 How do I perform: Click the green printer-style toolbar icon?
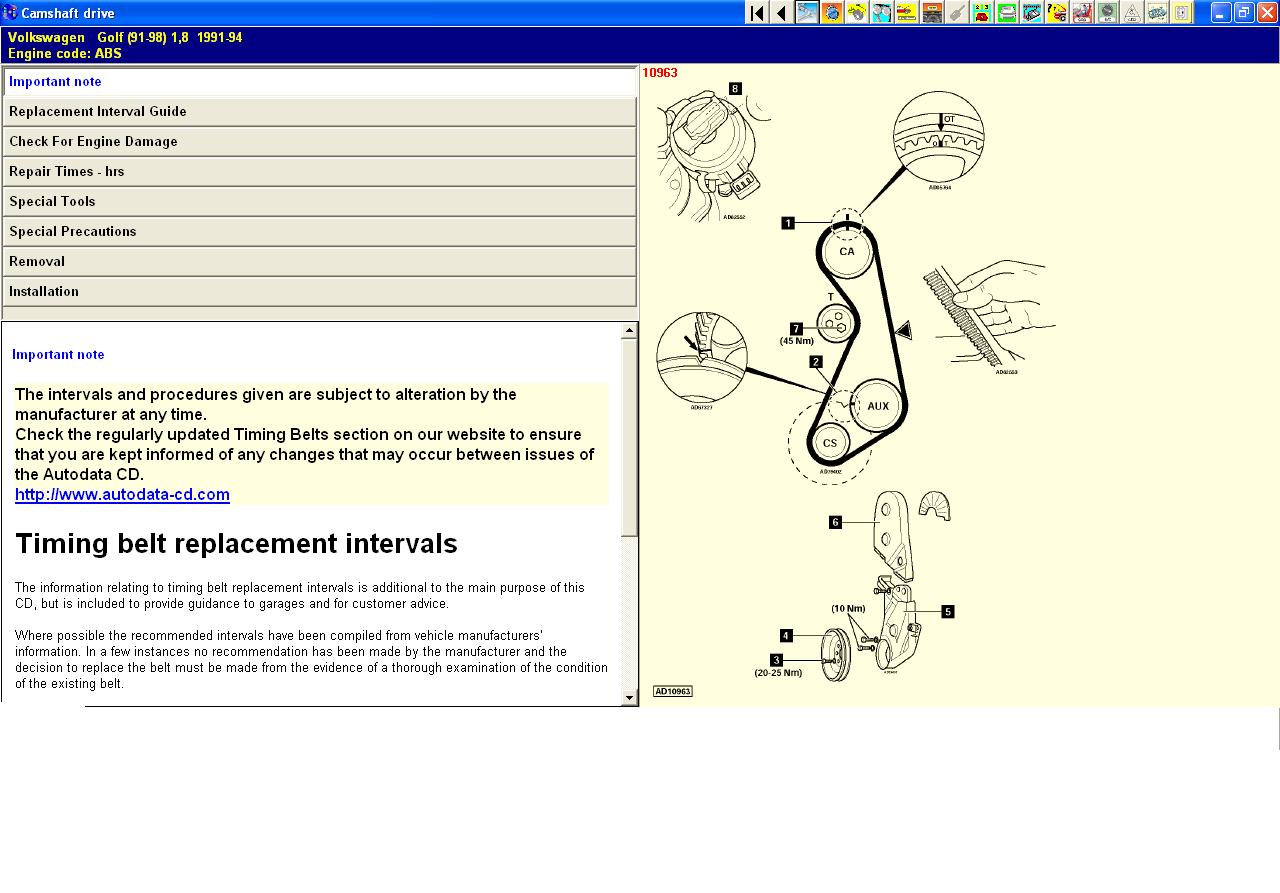click(x=1007, y=13)
